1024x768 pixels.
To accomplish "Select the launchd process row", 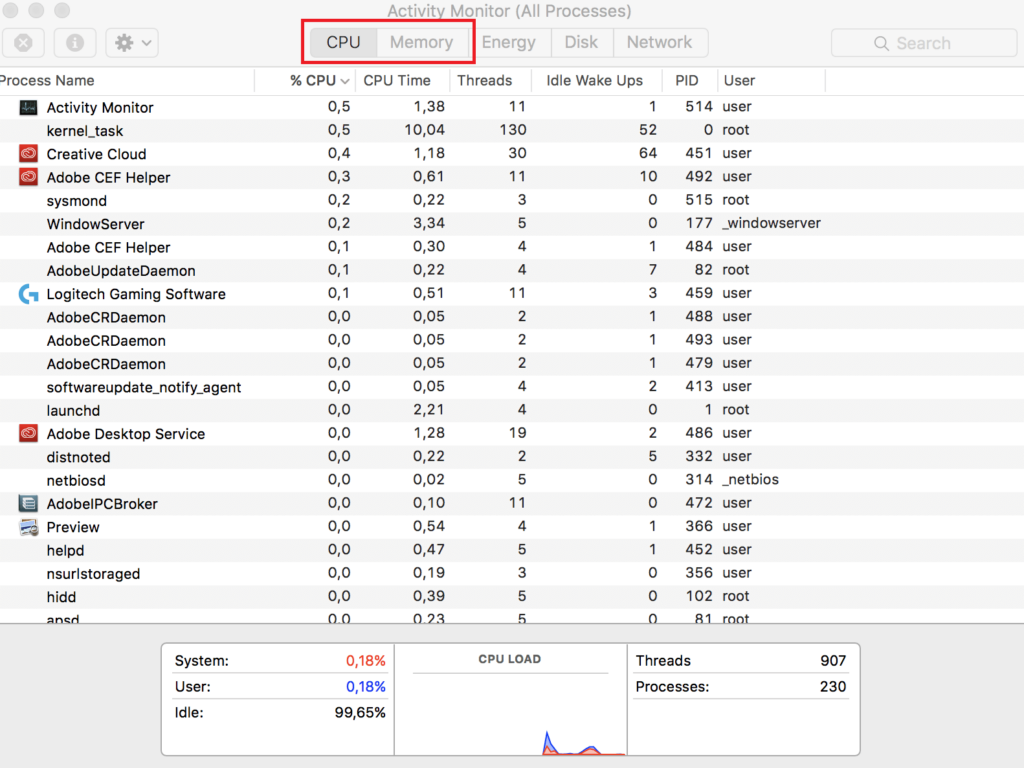I will coord(512,410).
